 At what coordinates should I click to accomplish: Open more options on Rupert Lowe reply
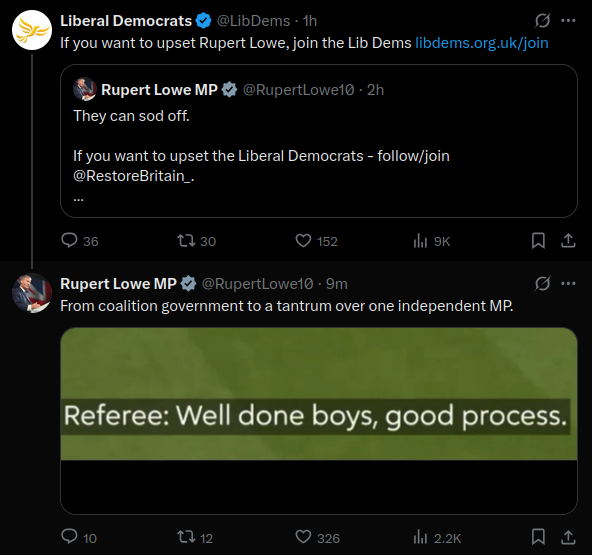pos(568,284)
